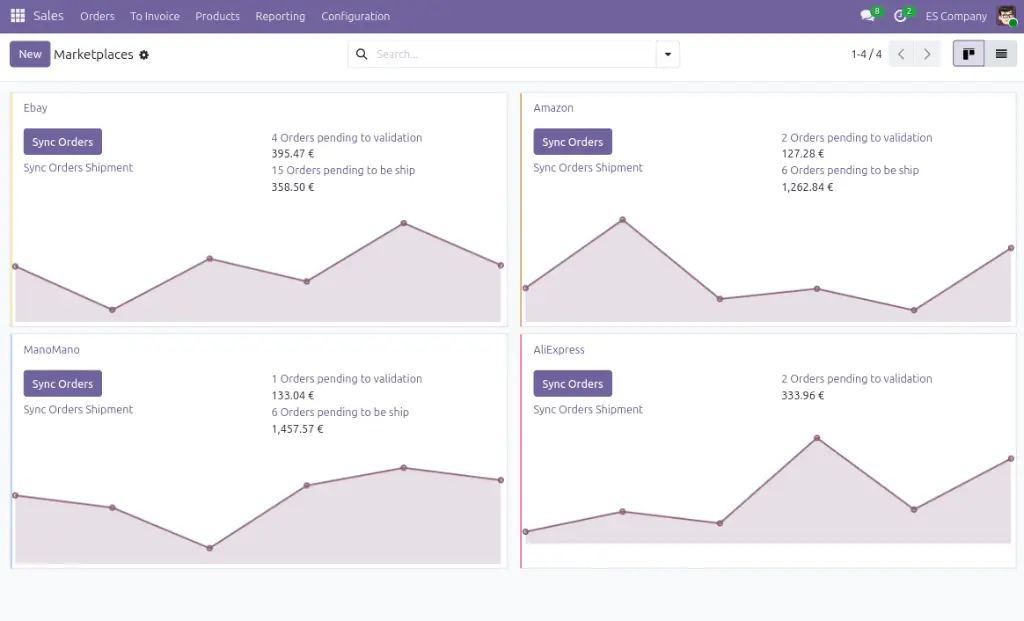
Task: Open the Reporting menu
Action: click(x=280, y=16)
